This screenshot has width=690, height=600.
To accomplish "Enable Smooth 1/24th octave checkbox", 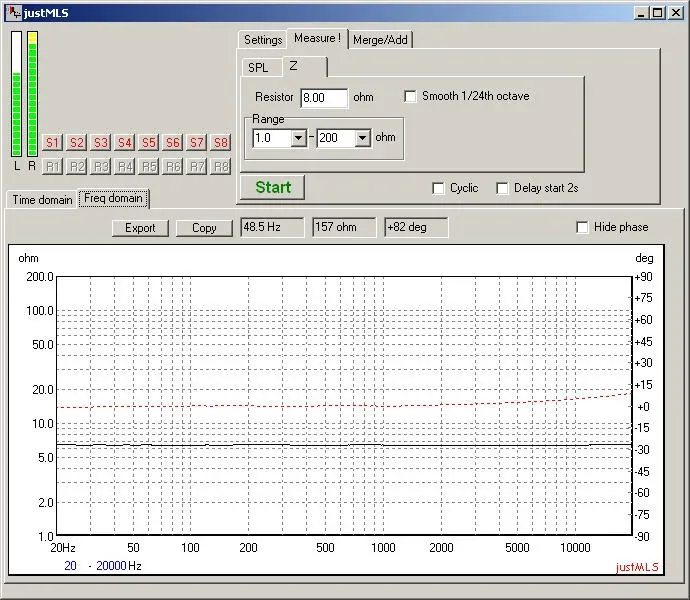I will 410,96.
